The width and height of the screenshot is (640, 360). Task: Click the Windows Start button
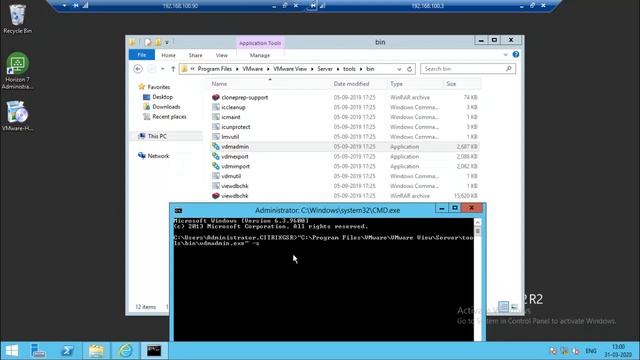pyautogui.click(x=12, y=351)
